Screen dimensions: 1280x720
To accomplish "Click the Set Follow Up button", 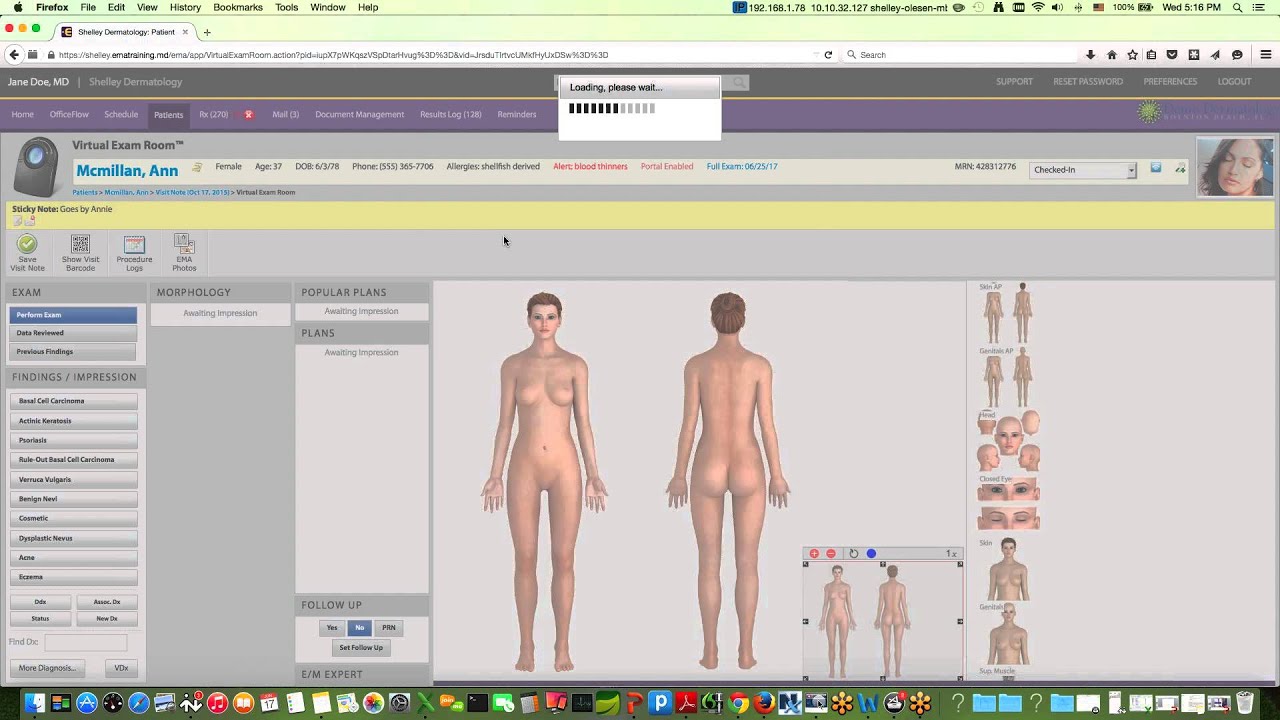I will pyautogui.click(x=361, y=648).
